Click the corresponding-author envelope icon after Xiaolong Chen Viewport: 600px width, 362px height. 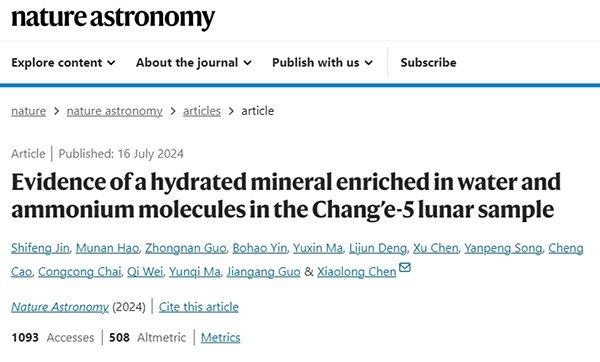(404, 267)
